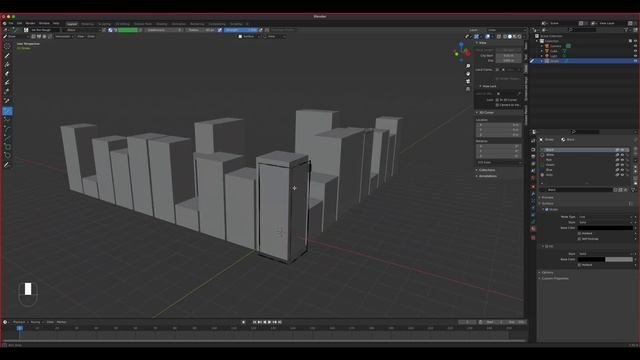Select the Cutter tool
Screen dimensions: 640x360
point(7,92)
